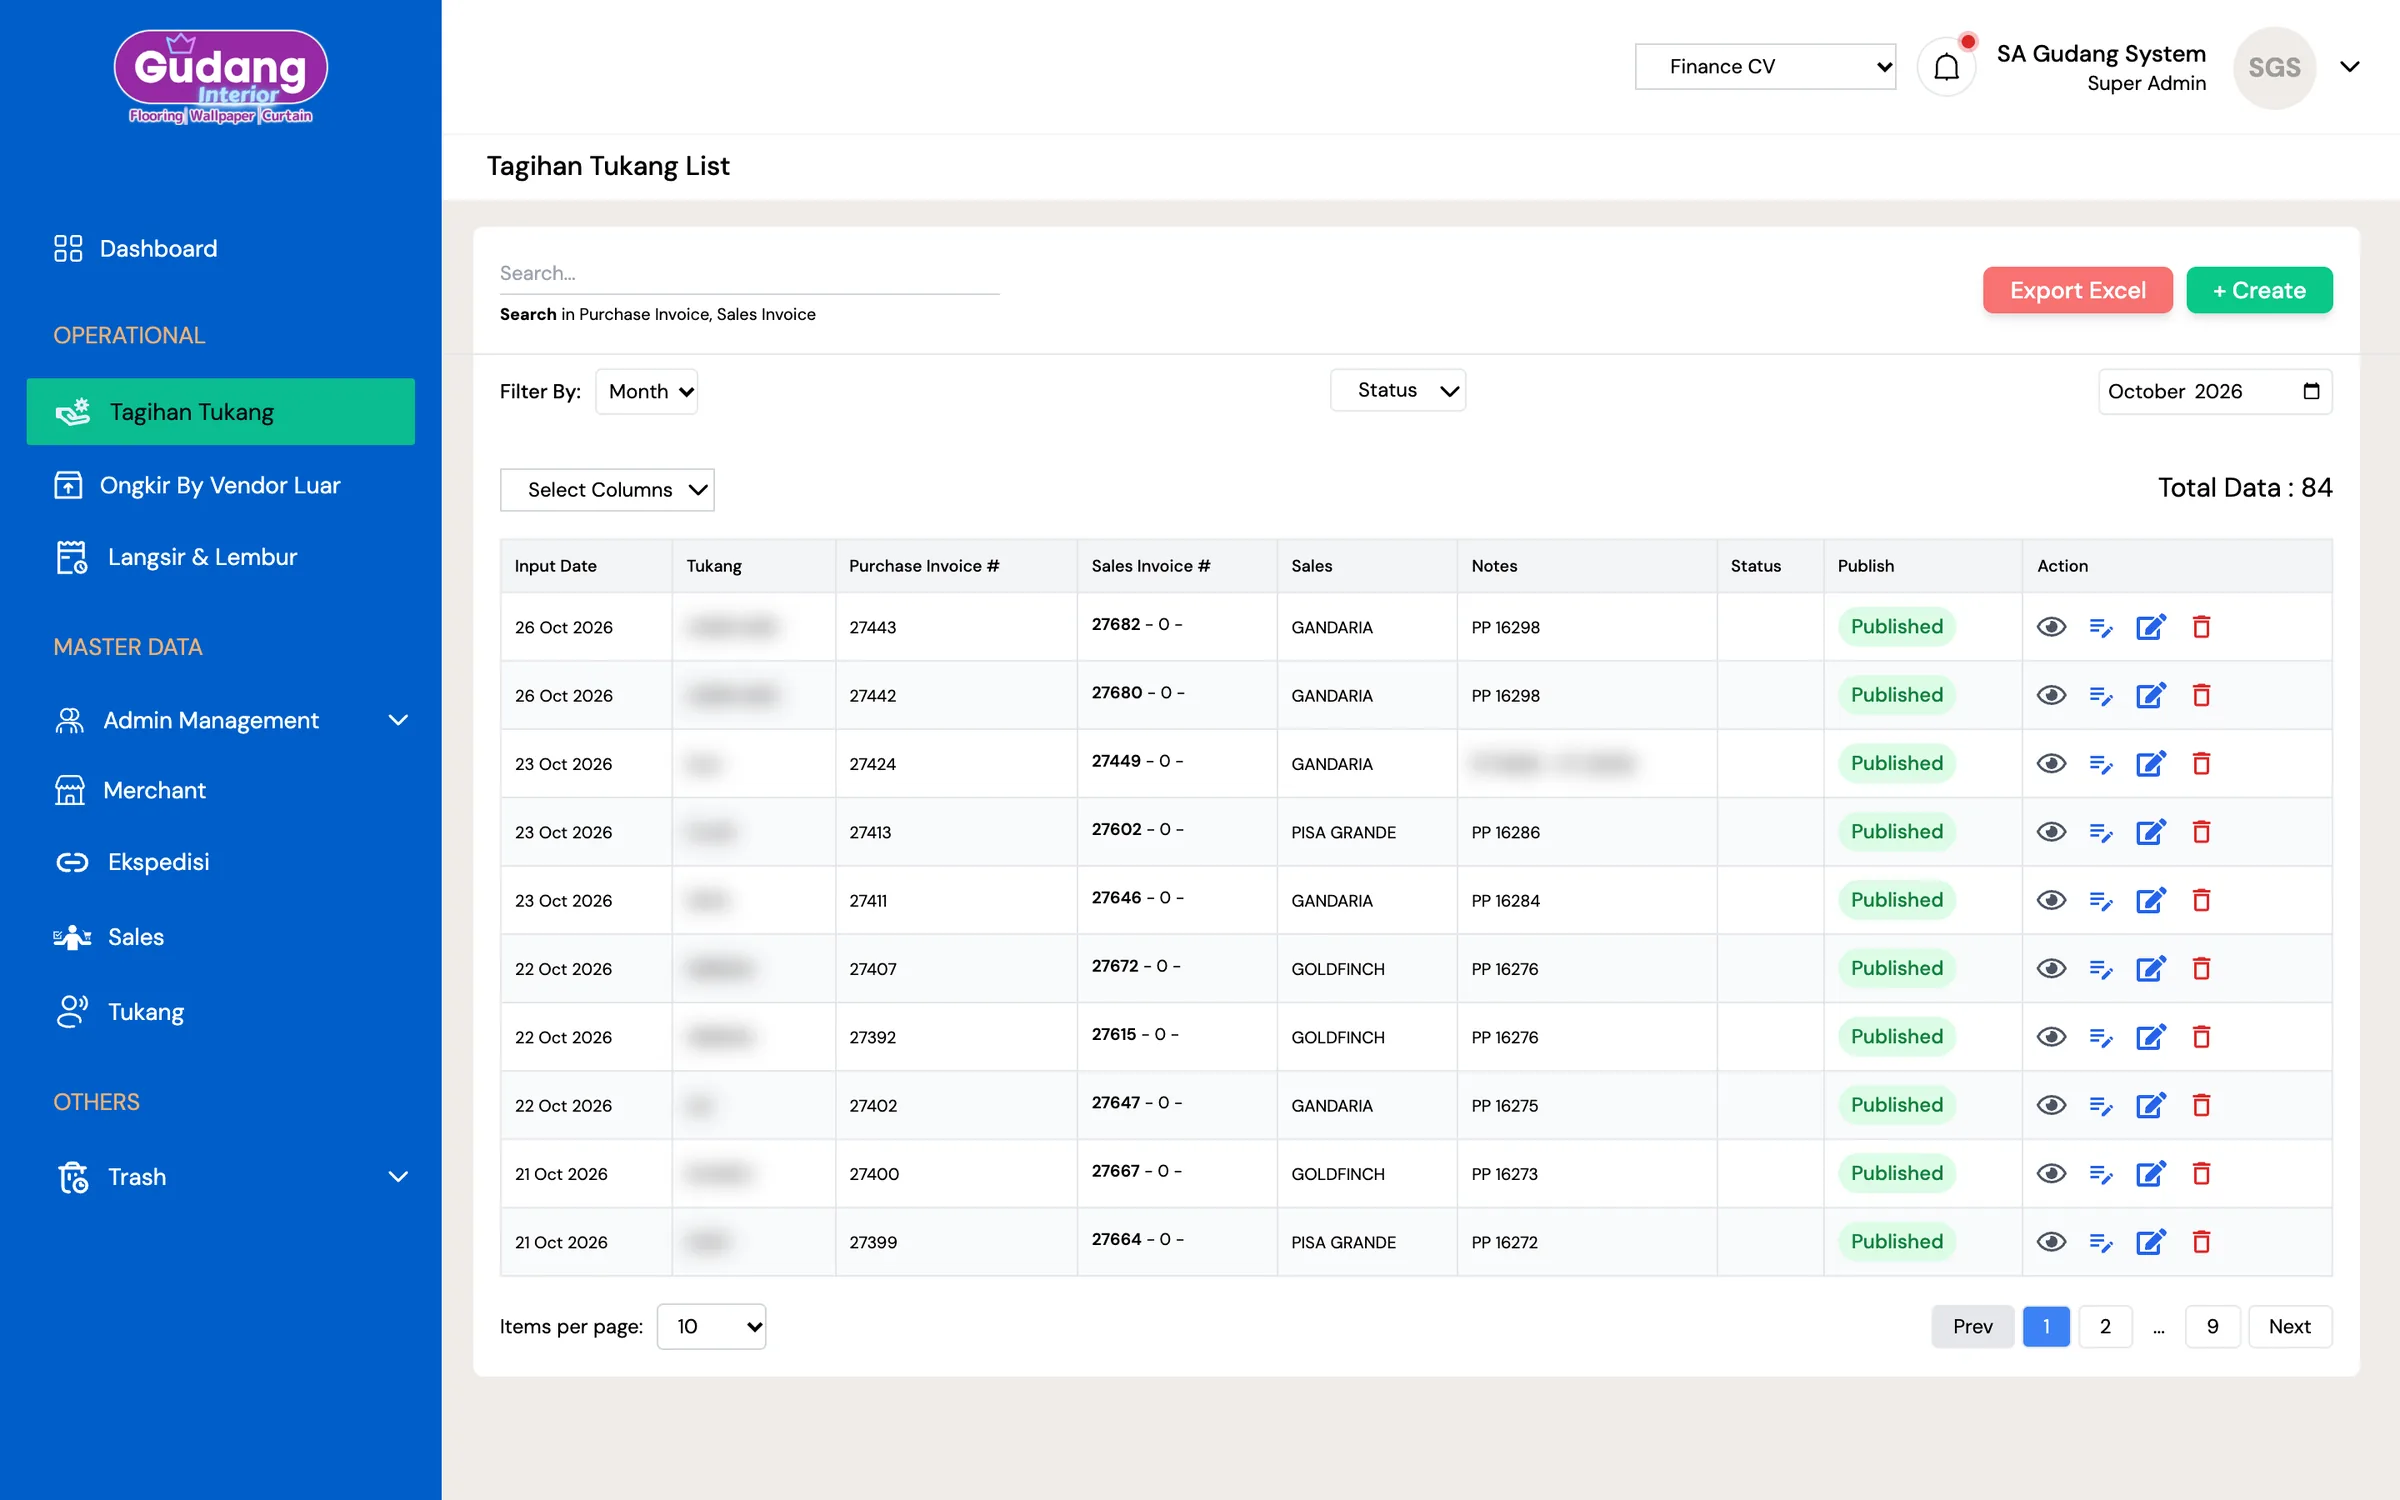Edit the row with purchase invoice 27443
The width and height of the screenshot is (2400, 1500).
tap(2151, 627)
